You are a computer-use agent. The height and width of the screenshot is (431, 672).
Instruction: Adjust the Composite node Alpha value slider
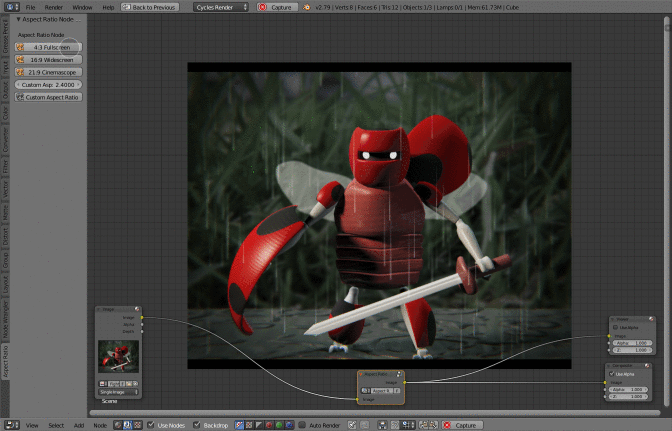[x=628, y=389]
